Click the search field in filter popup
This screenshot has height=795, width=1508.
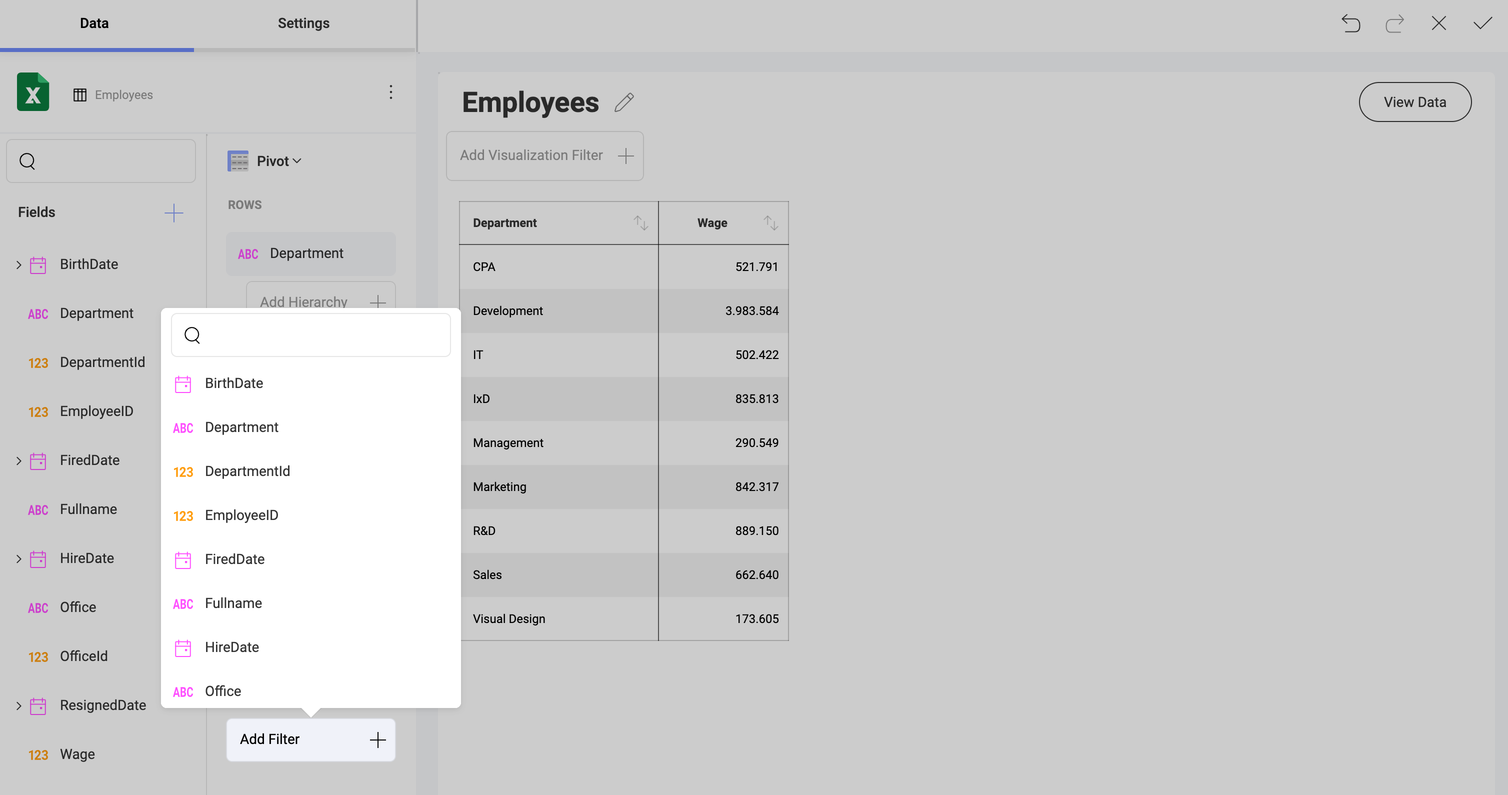tap(311, 335)
